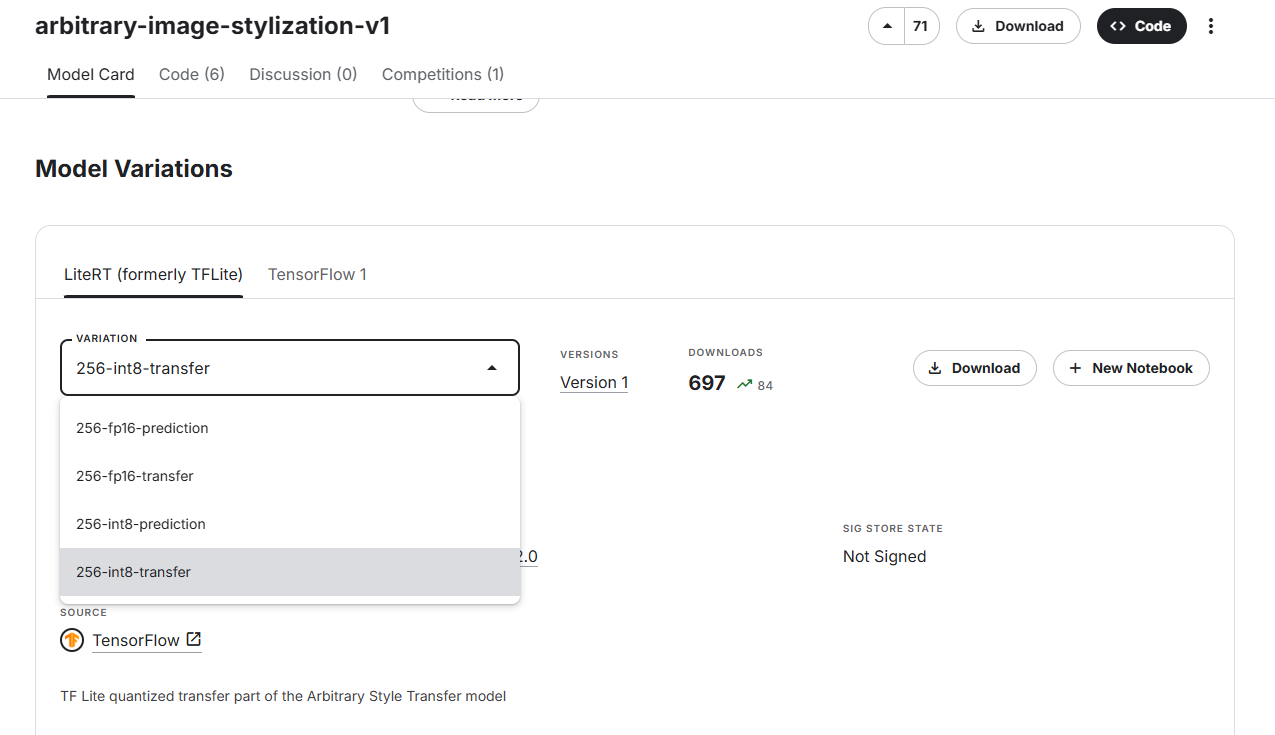Select 256-fp16-prediction variation
The width and height of the screenshot is (1275, 735).
click(290, 428)
